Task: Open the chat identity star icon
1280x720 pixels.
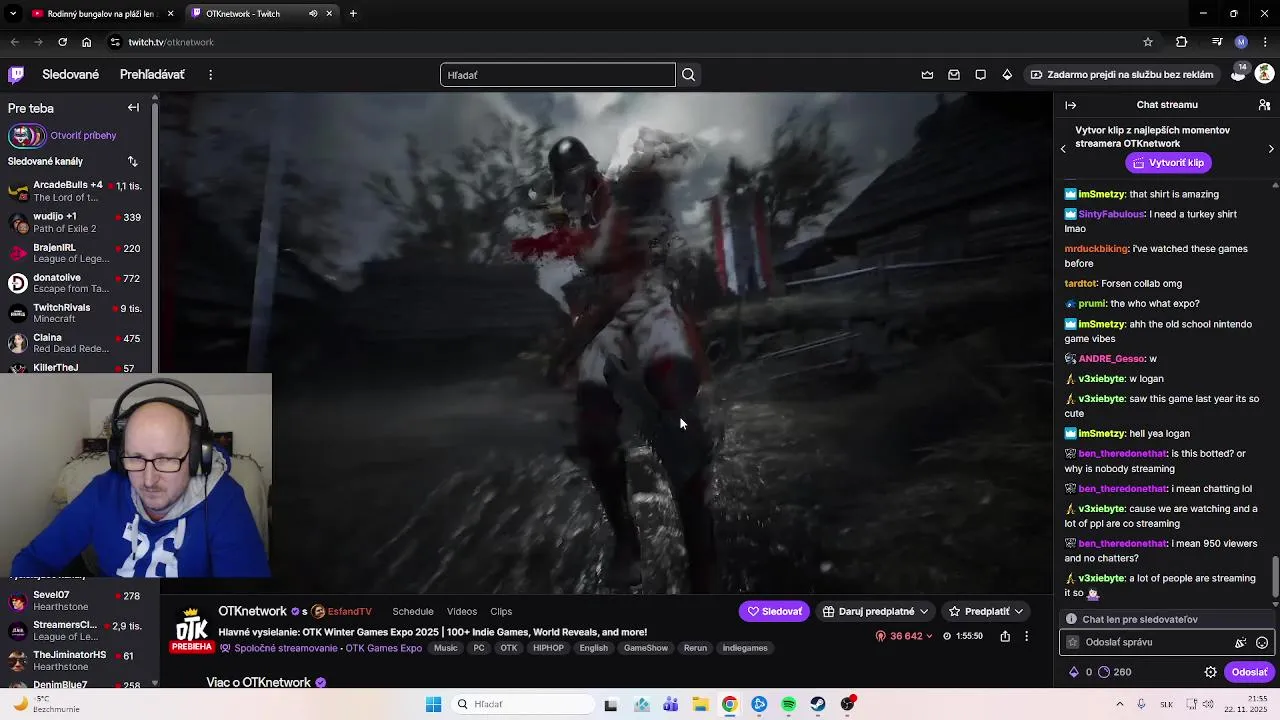Action: pyautogui.click(x=1073, y=643)
